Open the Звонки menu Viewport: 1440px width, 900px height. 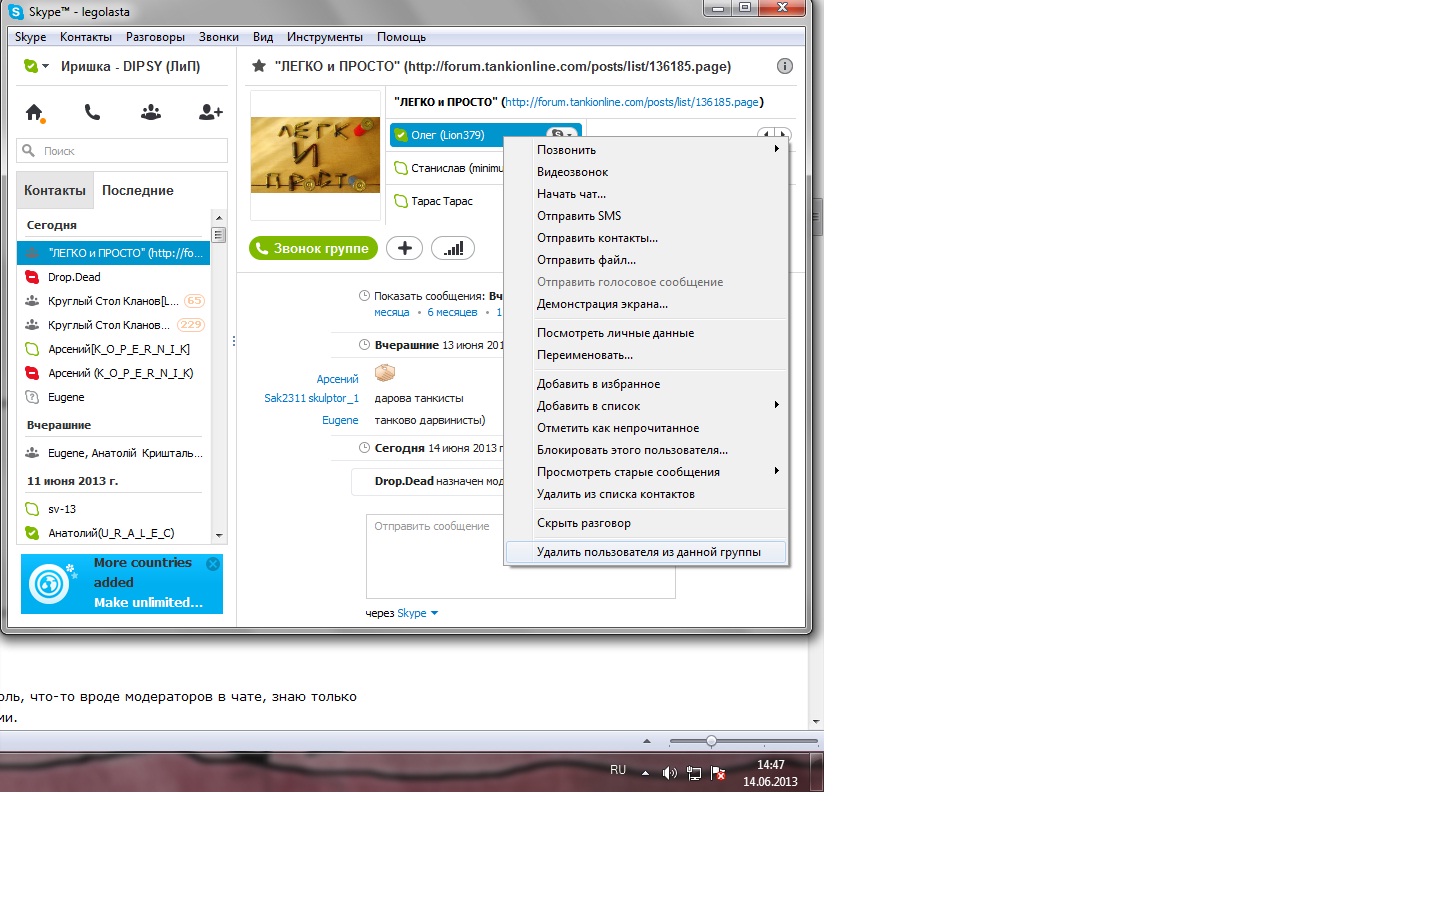218,37
